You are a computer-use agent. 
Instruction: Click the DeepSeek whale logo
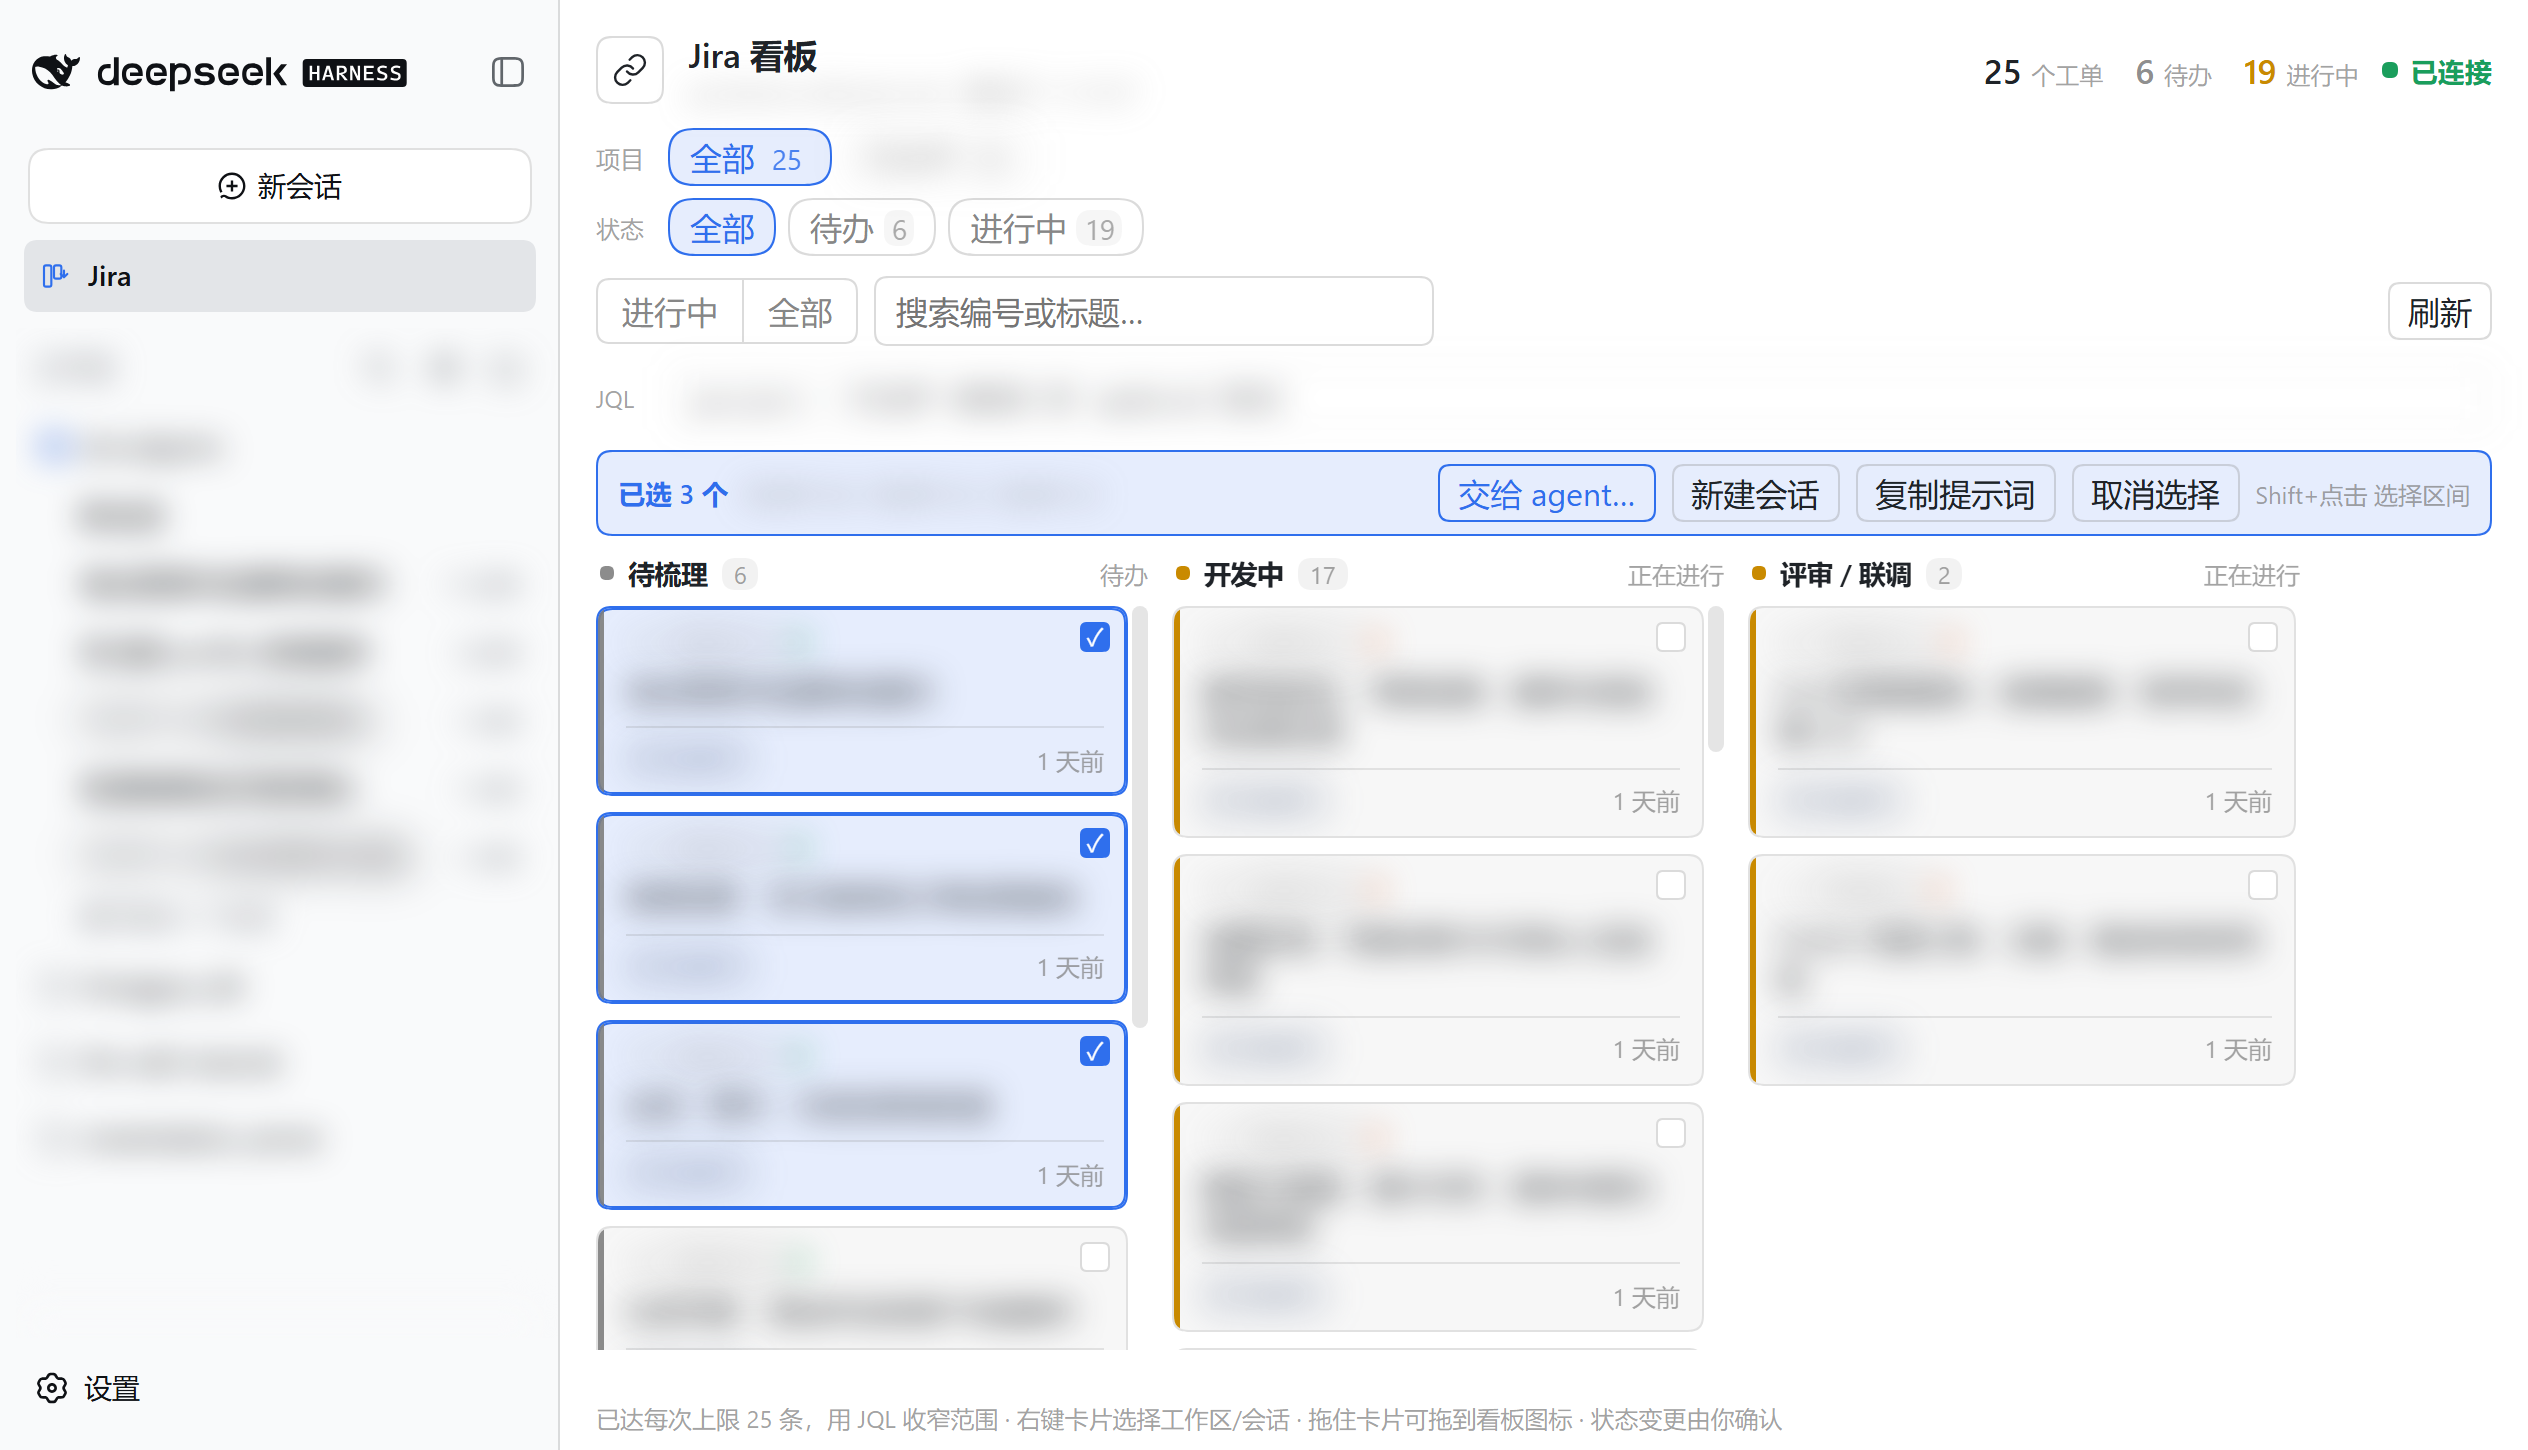point(55,72)
